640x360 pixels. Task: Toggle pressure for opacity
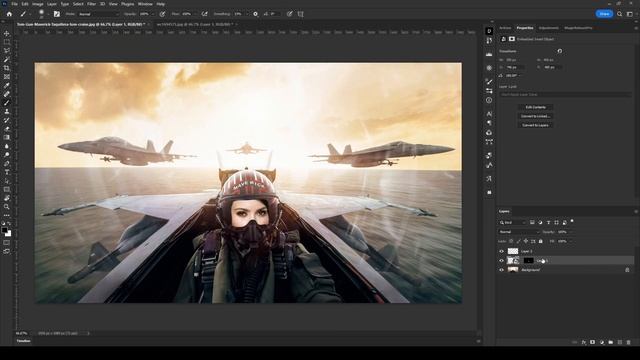pos(162,14)
